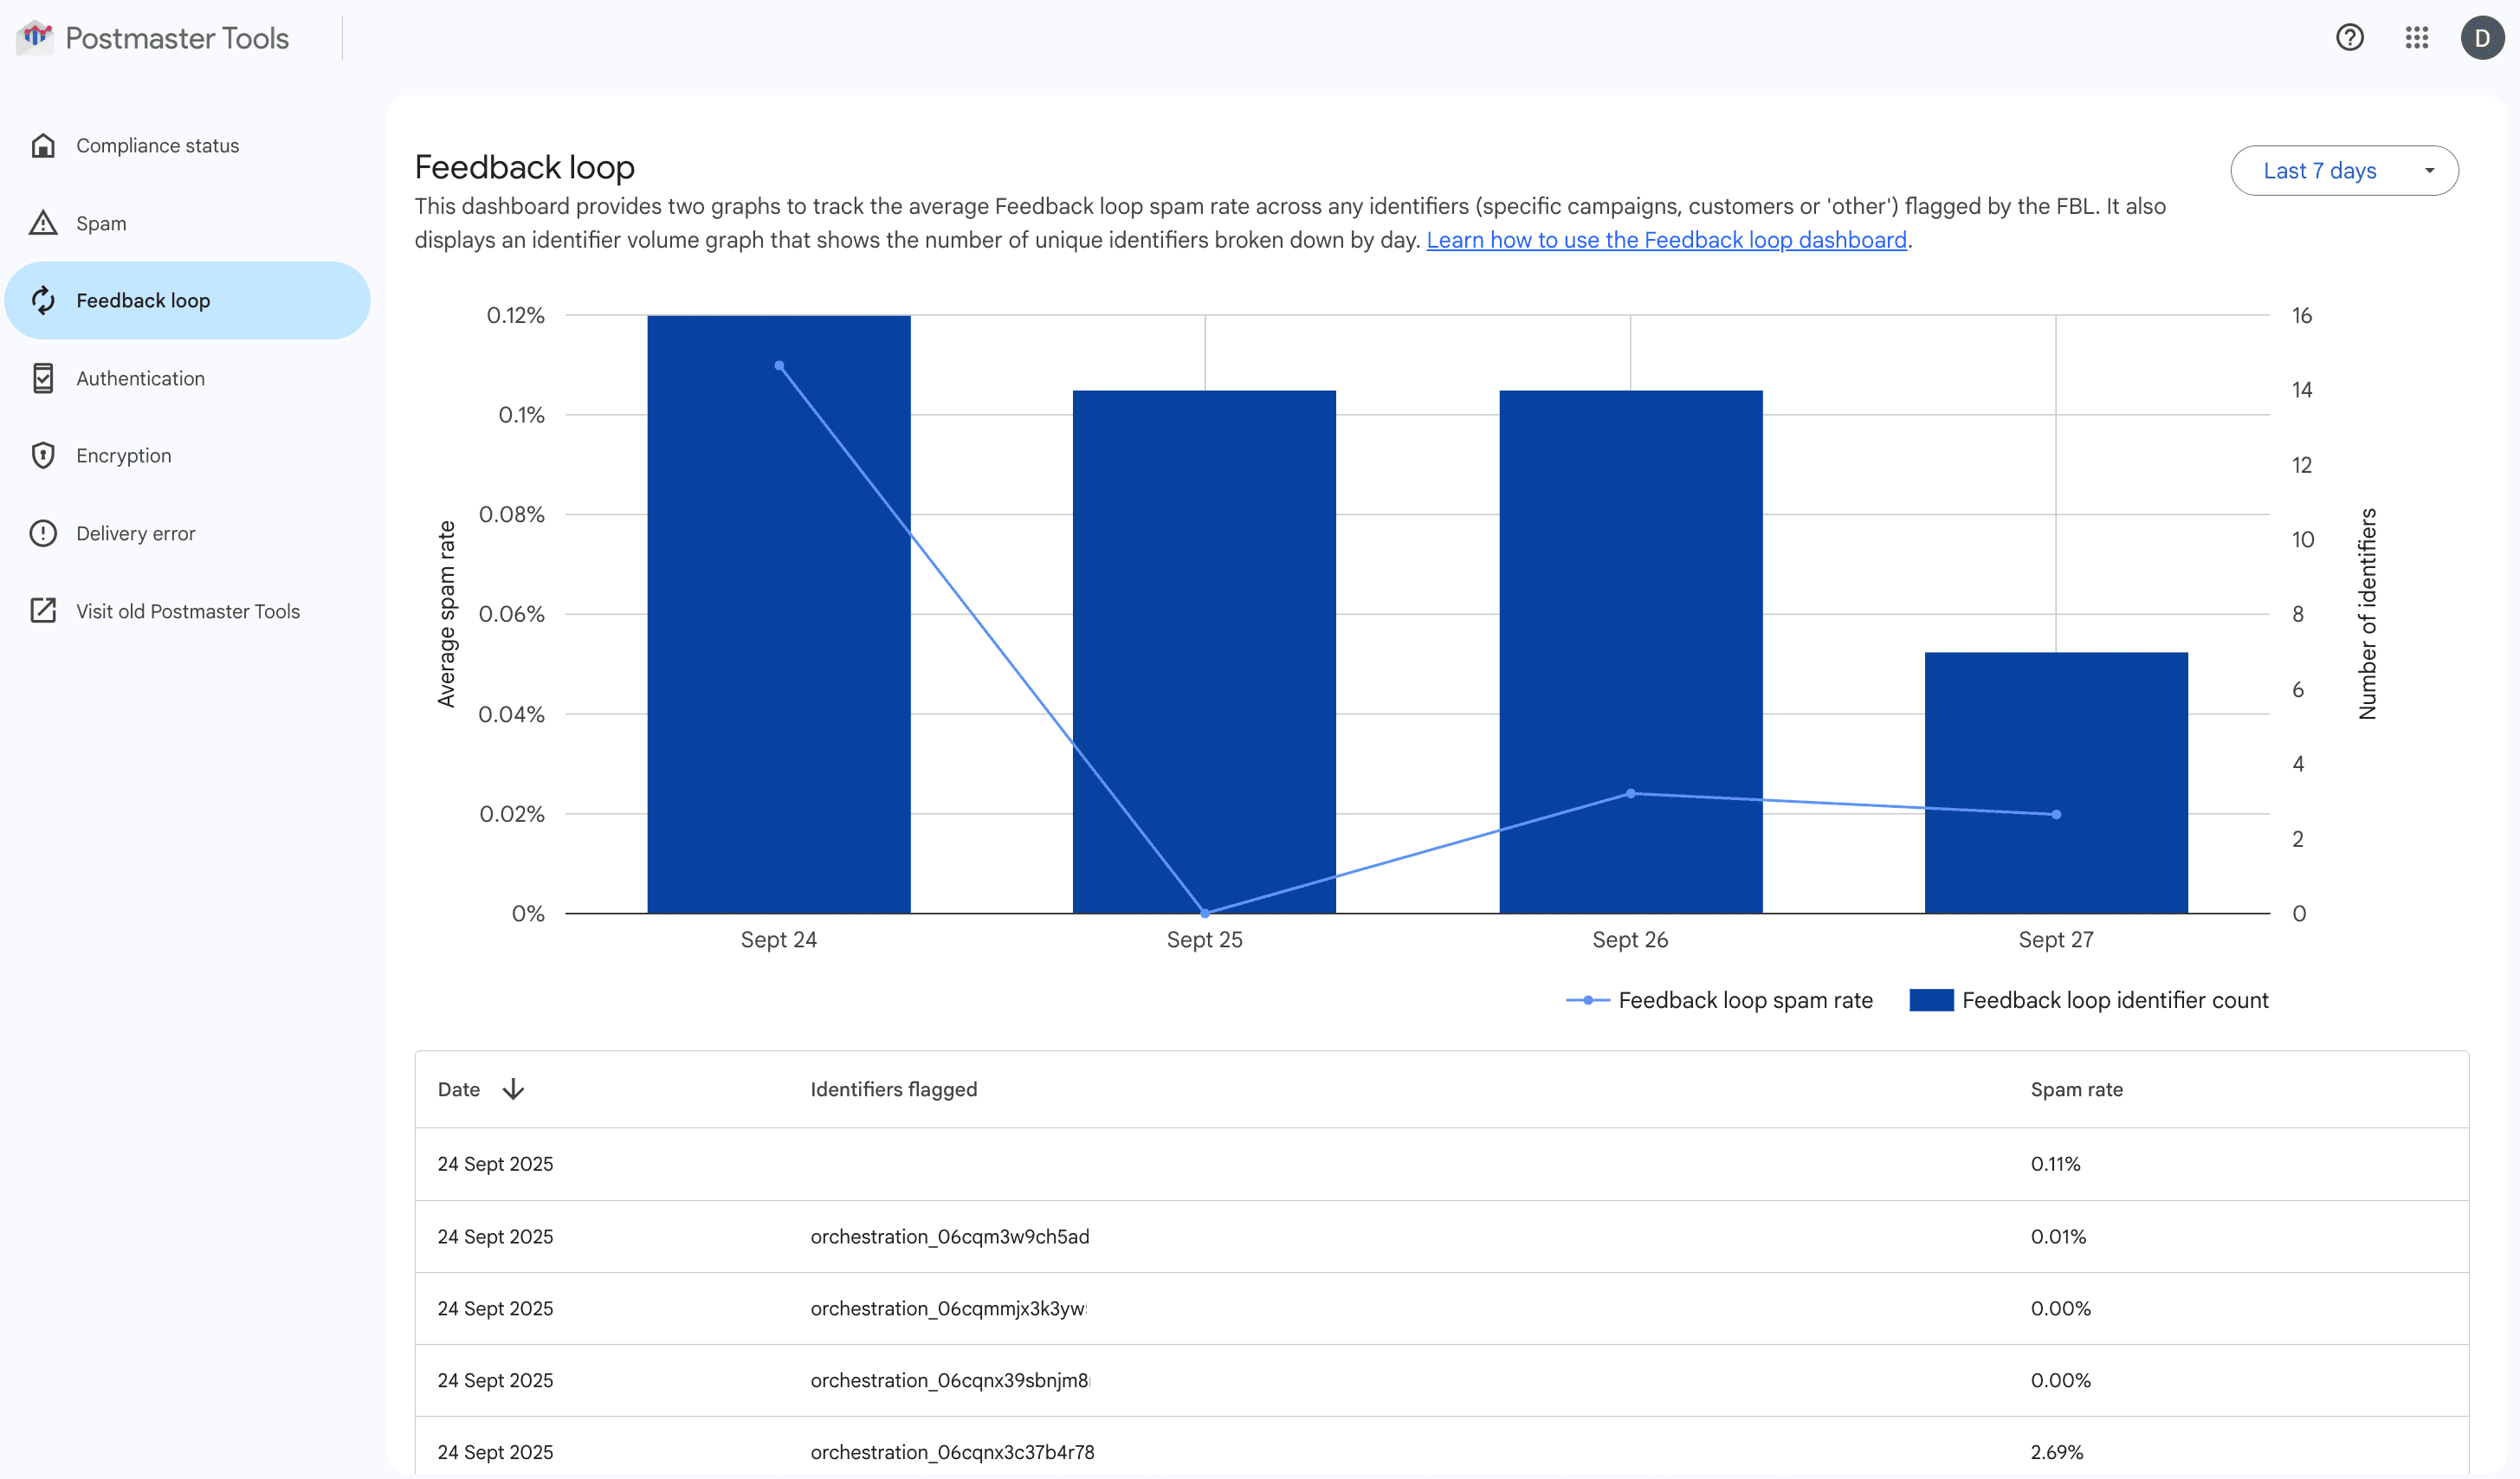The height and width of the screenshot is (1479, 2520).
Task: Click the Encryption shield icon
Action: click(43, 456)
